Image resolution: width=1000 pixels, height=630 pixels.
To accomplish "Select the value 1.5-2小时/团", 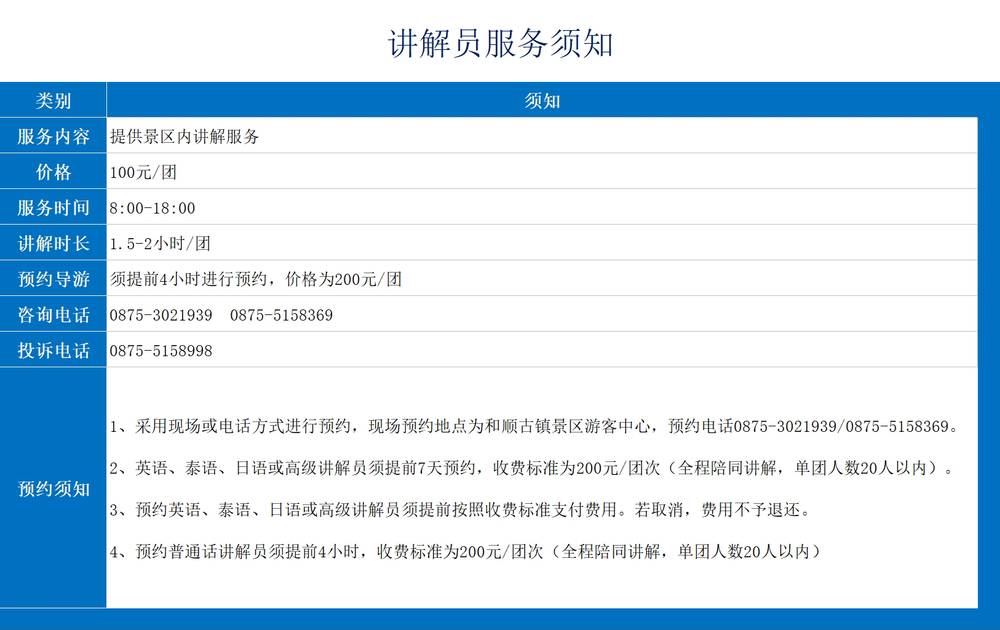I will click(159, 244).
